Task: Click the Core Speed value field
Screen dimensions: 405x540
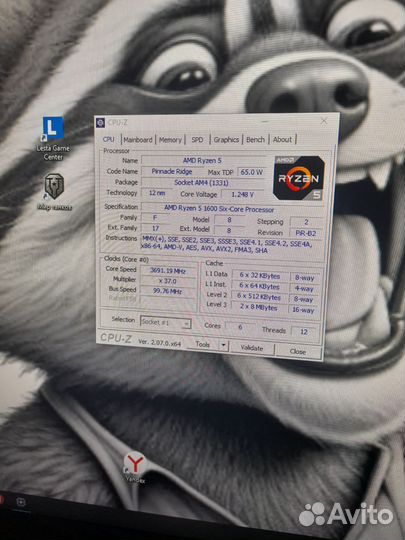Action: (168, 271)
